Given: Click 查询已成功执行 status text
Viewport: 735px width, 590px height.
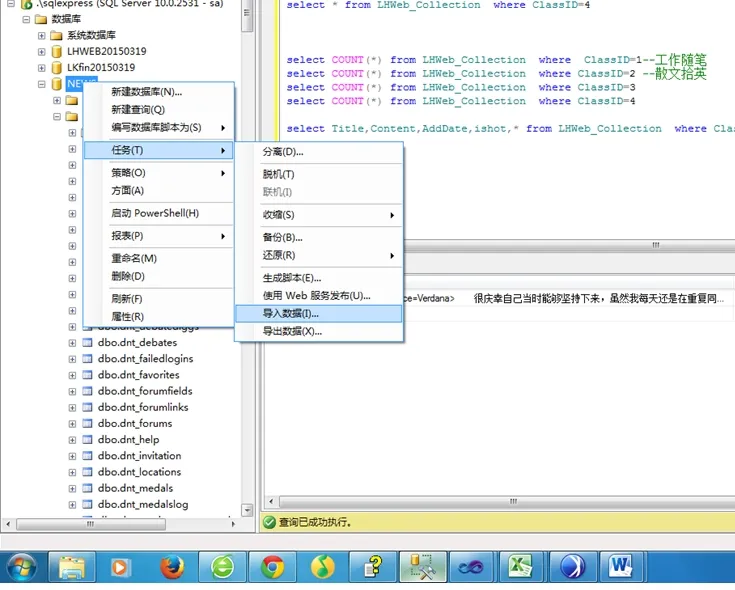Looking at the screenshot, I should 315,522.
